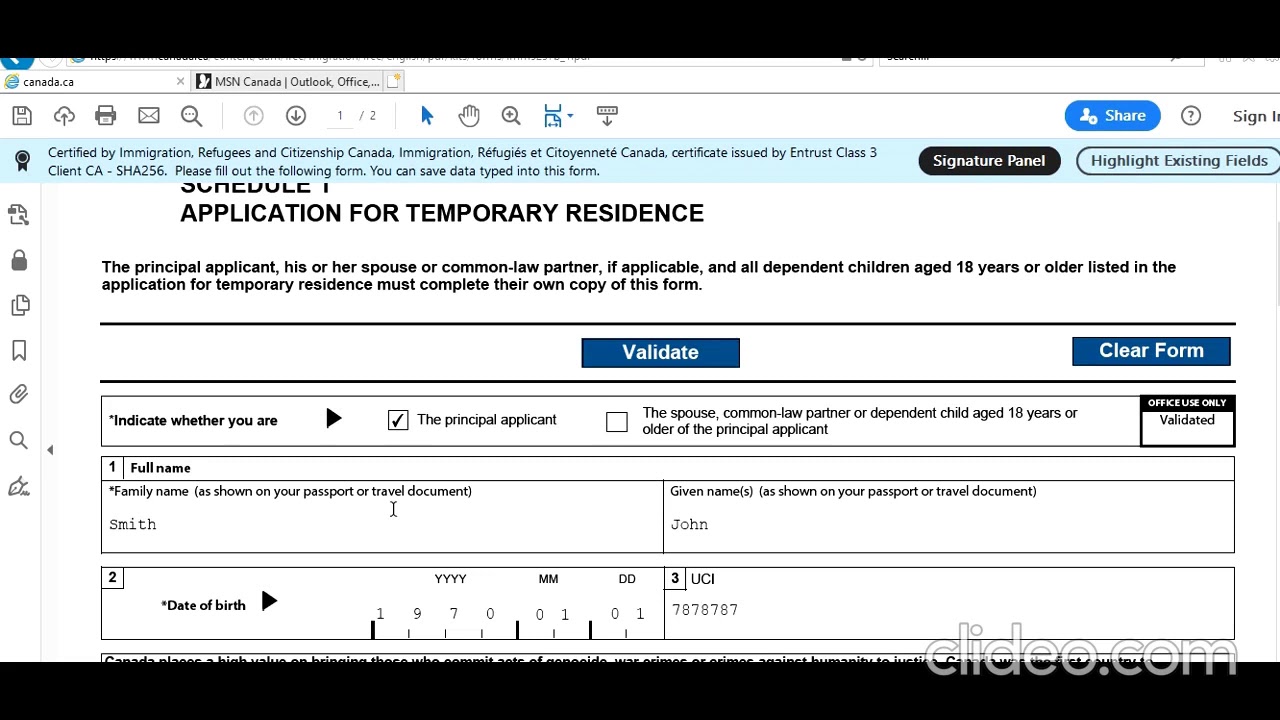Toggle the read mode toolbar icon
The width and height of the screenshot is (1280, 720).
point(607,116)
